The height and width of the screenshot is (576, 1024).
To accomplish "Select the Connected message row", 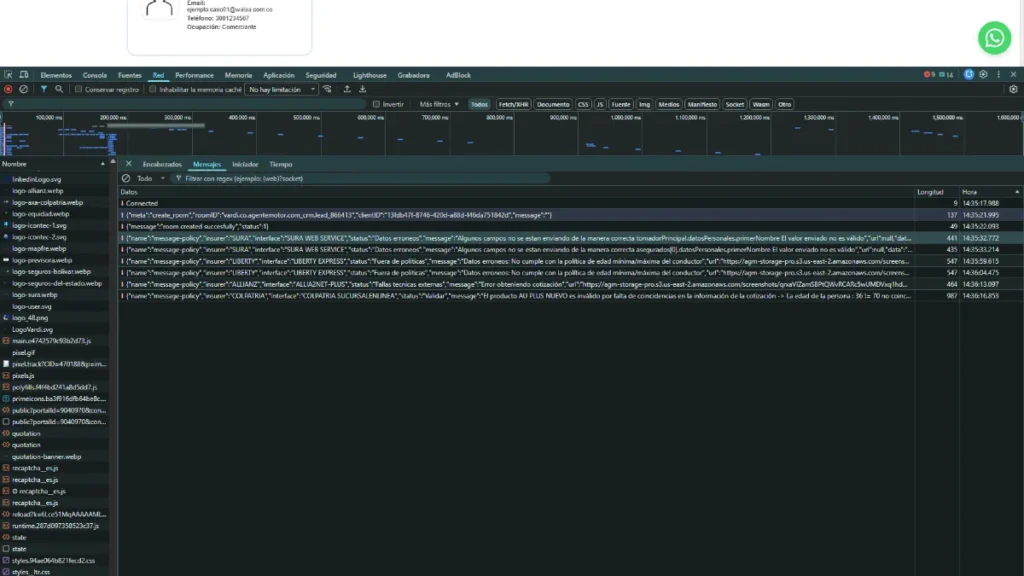I will (569, 203).
